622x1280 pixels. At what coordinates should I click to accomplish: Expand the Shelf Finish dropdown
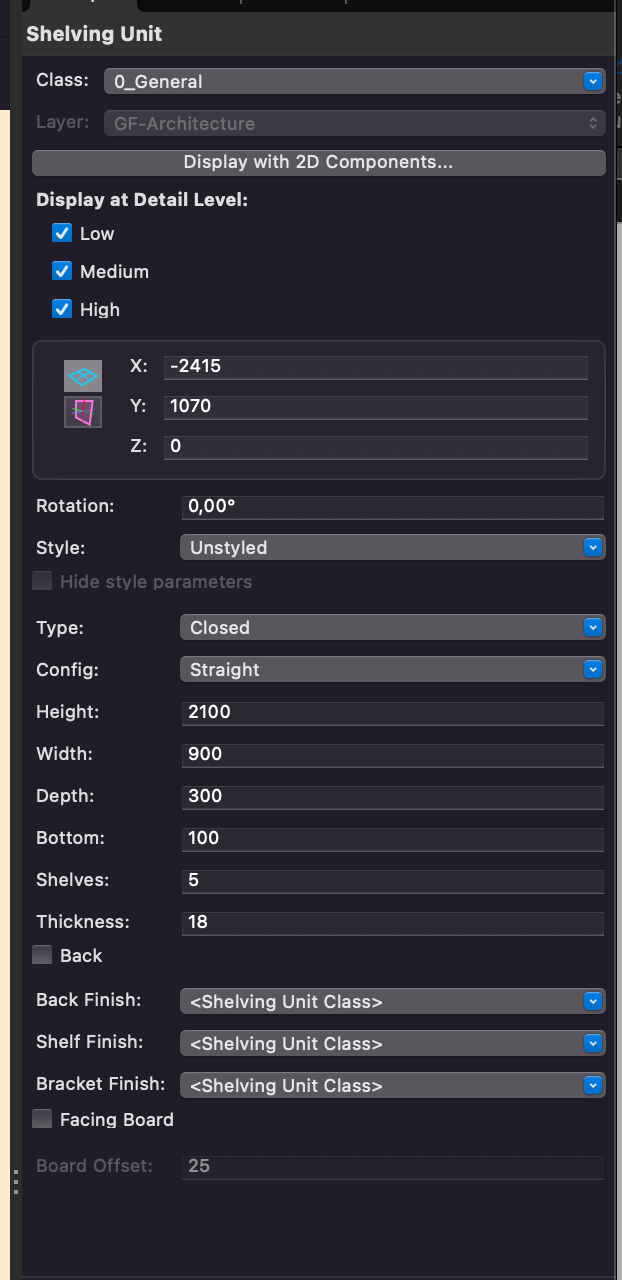392,1044
